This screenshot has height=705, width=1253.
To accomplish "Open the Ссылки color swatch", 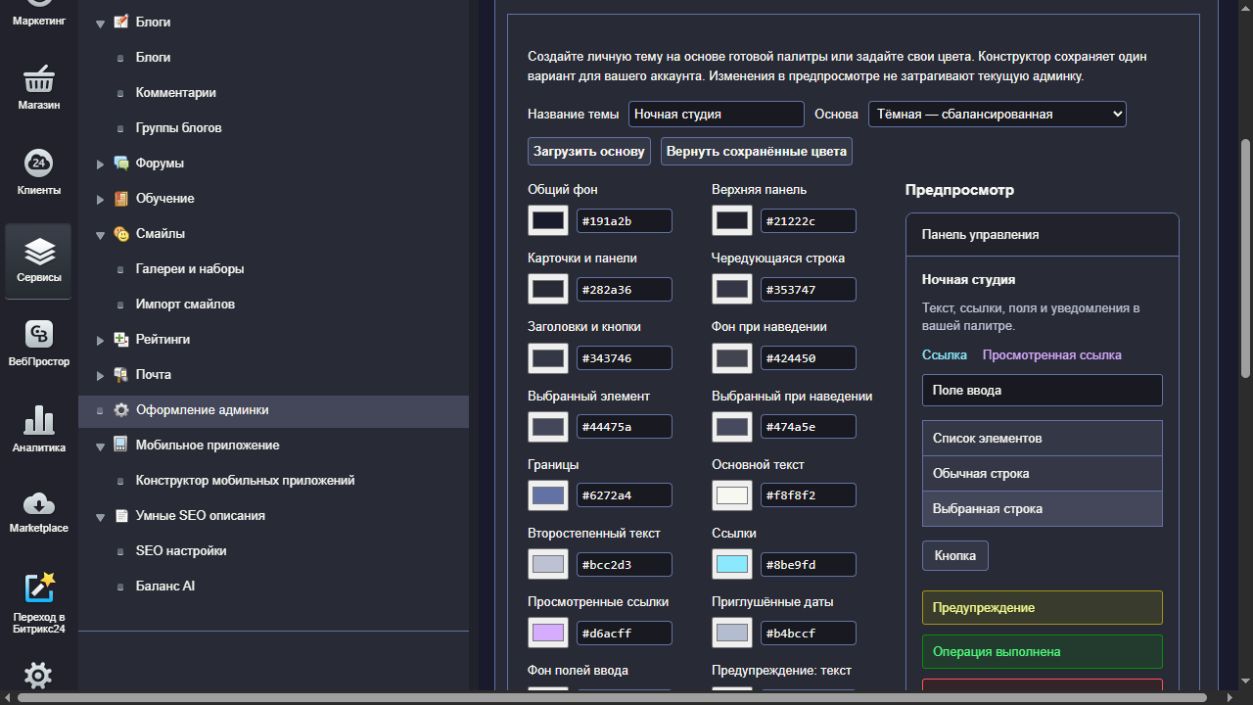I will pyautogui.click(x=732, y=564).
